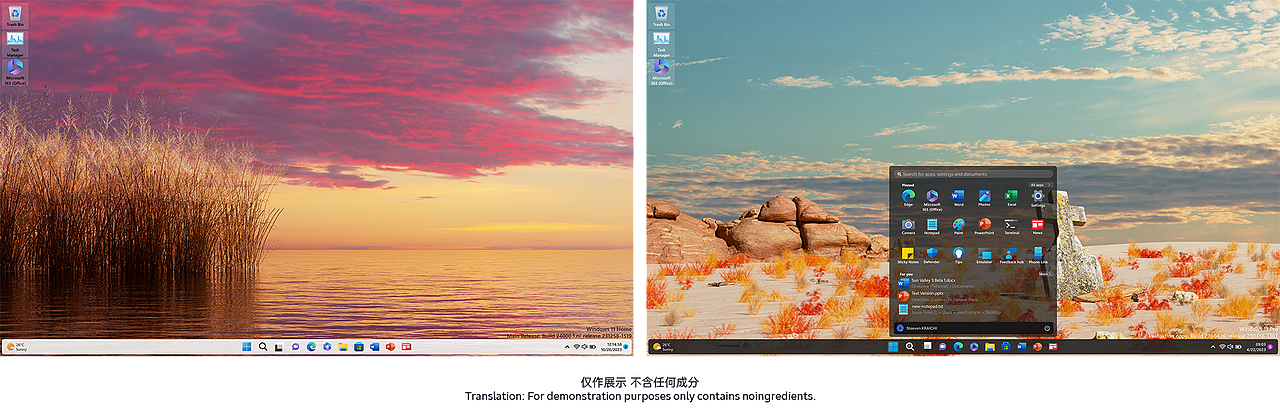Open PowerPoint on the dark taskbar
The height and width of the screenshot is (419, 1280).
click(1037, 346)
